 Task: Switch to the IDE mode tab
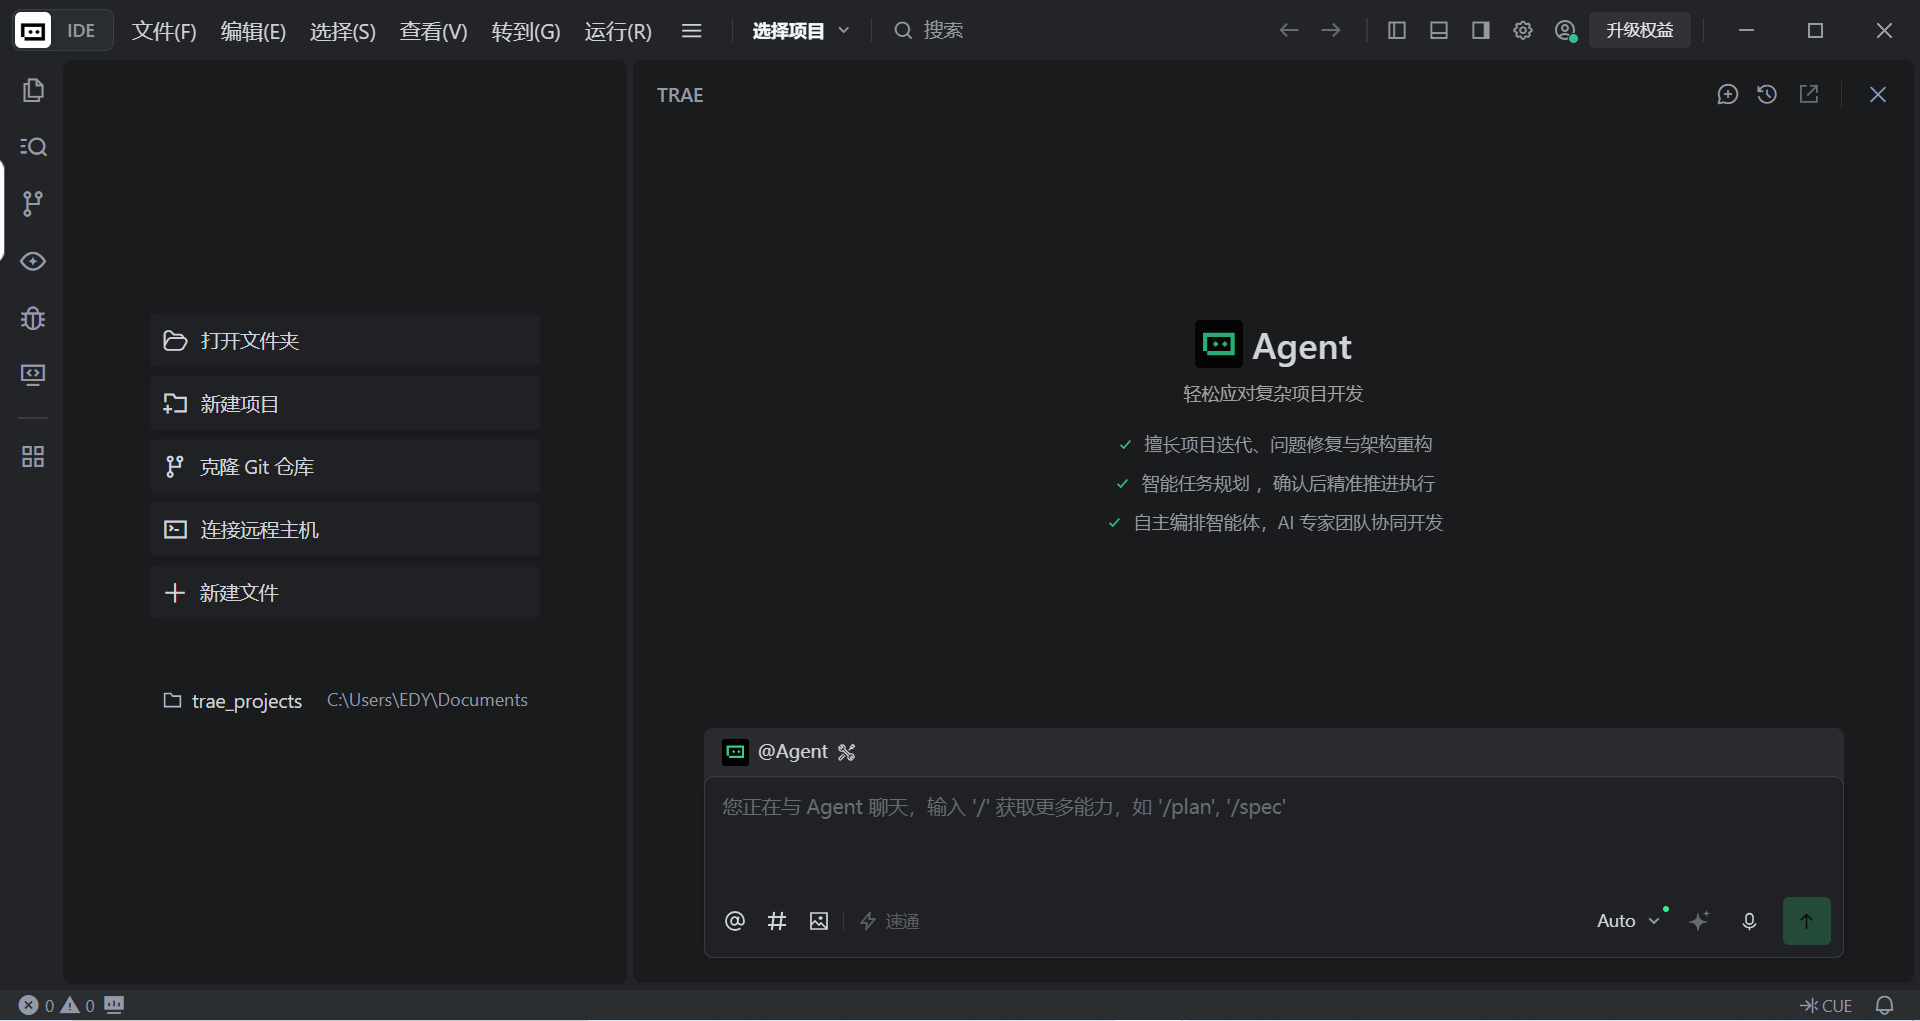(x=81, y=31)
